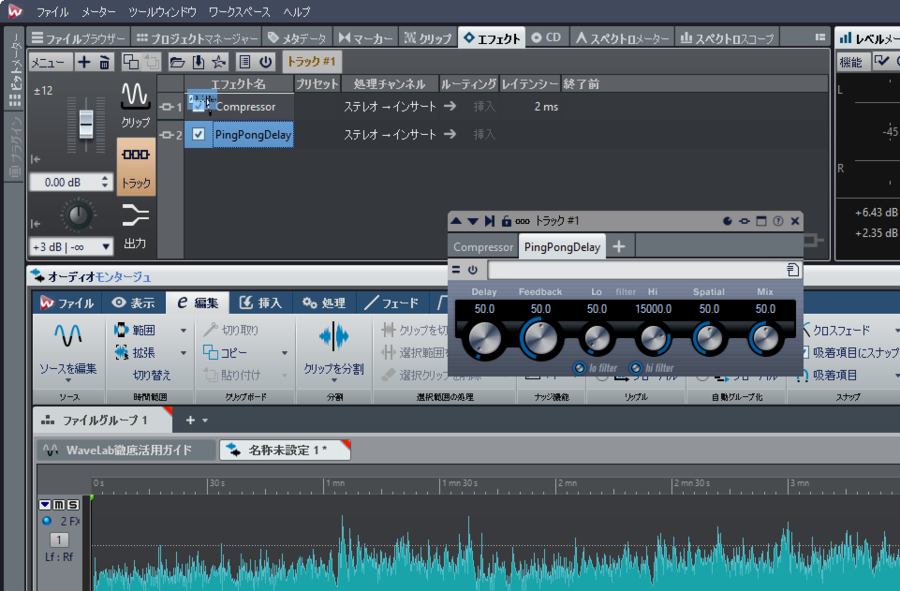Select the トラック (Track) effects section
Viewport: 900px width, 591px height.
136,167
